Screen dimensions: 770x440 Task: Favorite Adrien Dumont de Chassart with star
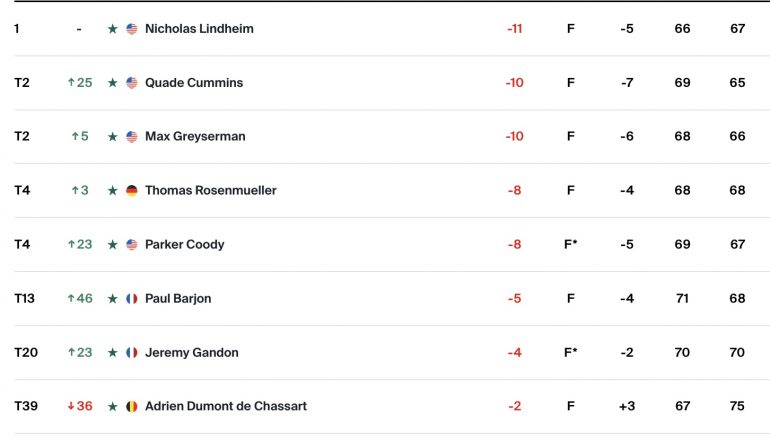click(x=112, y=407)
